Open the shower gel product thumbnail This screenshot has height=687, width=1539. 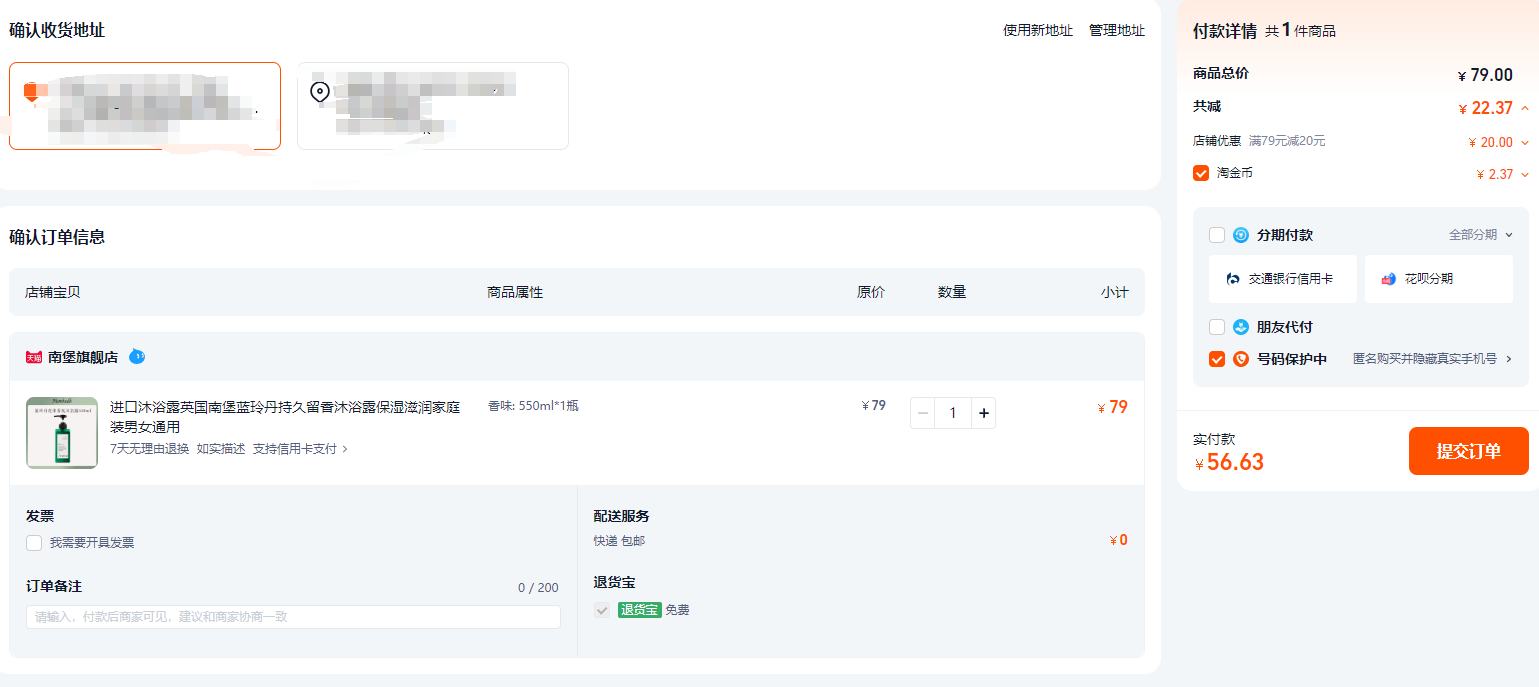(x=62, y=433)
